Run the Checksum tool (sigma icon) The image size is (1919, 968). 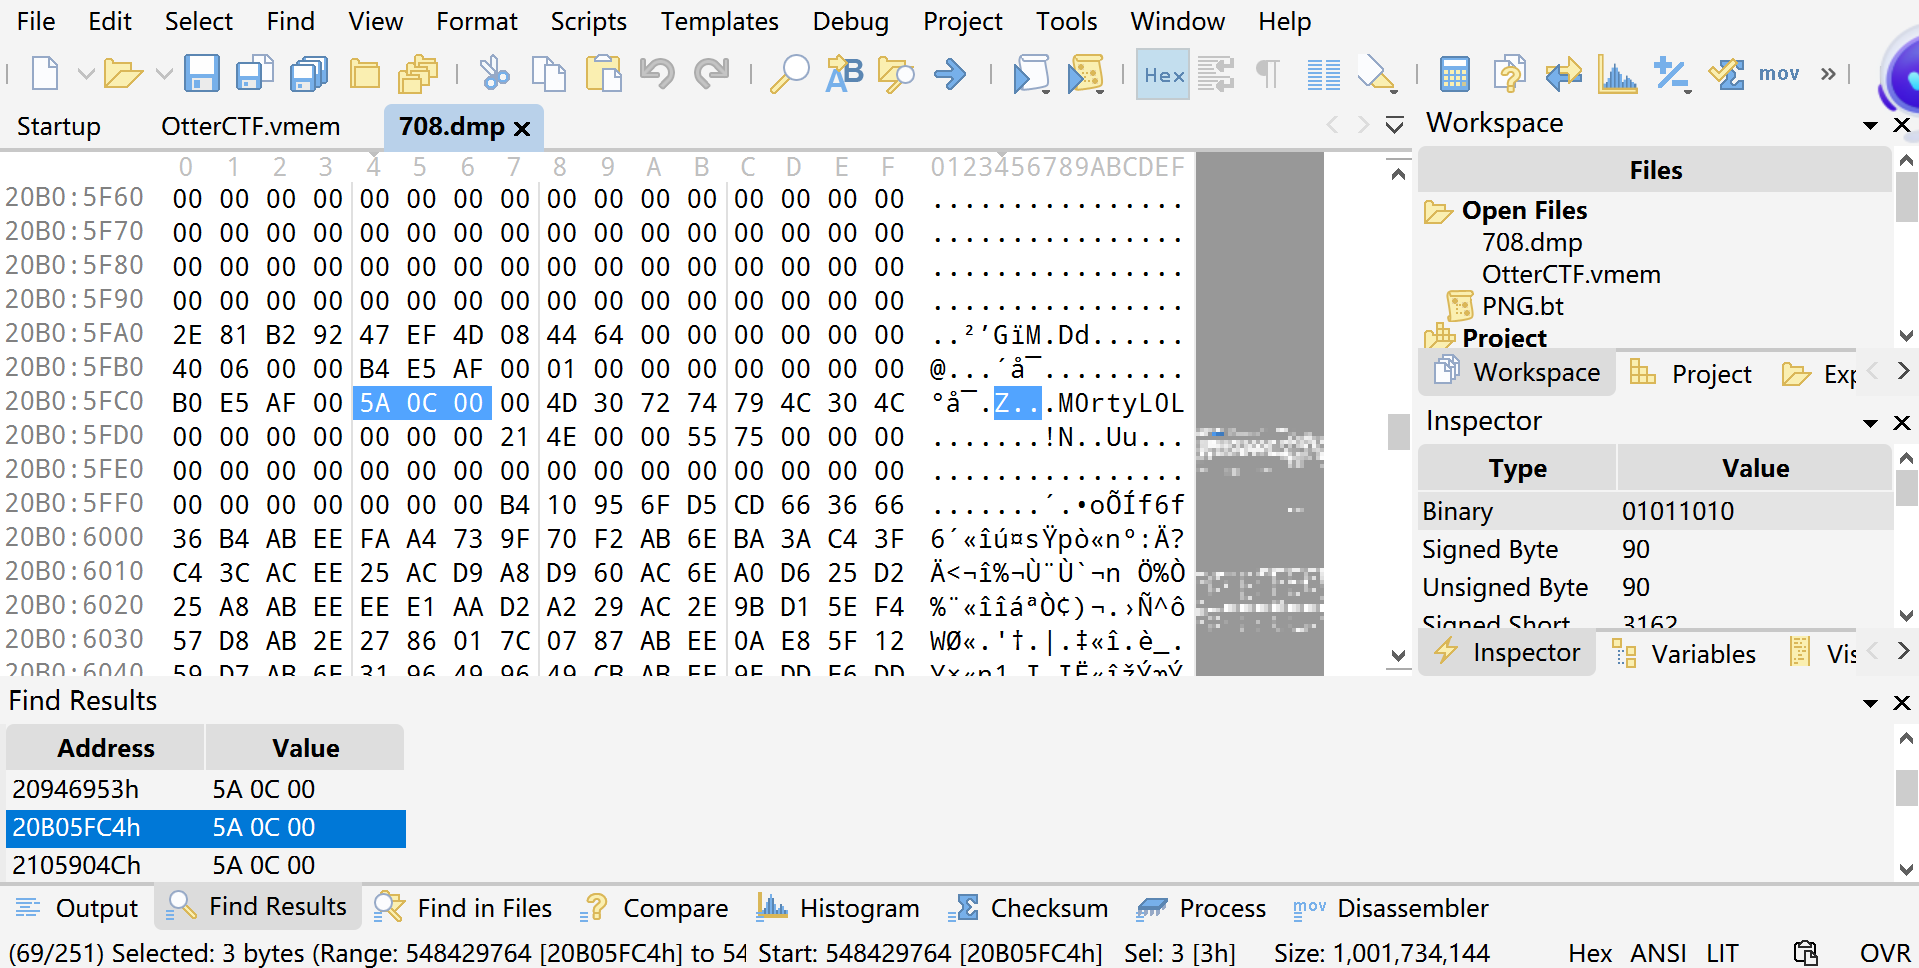click(1725, 73)
